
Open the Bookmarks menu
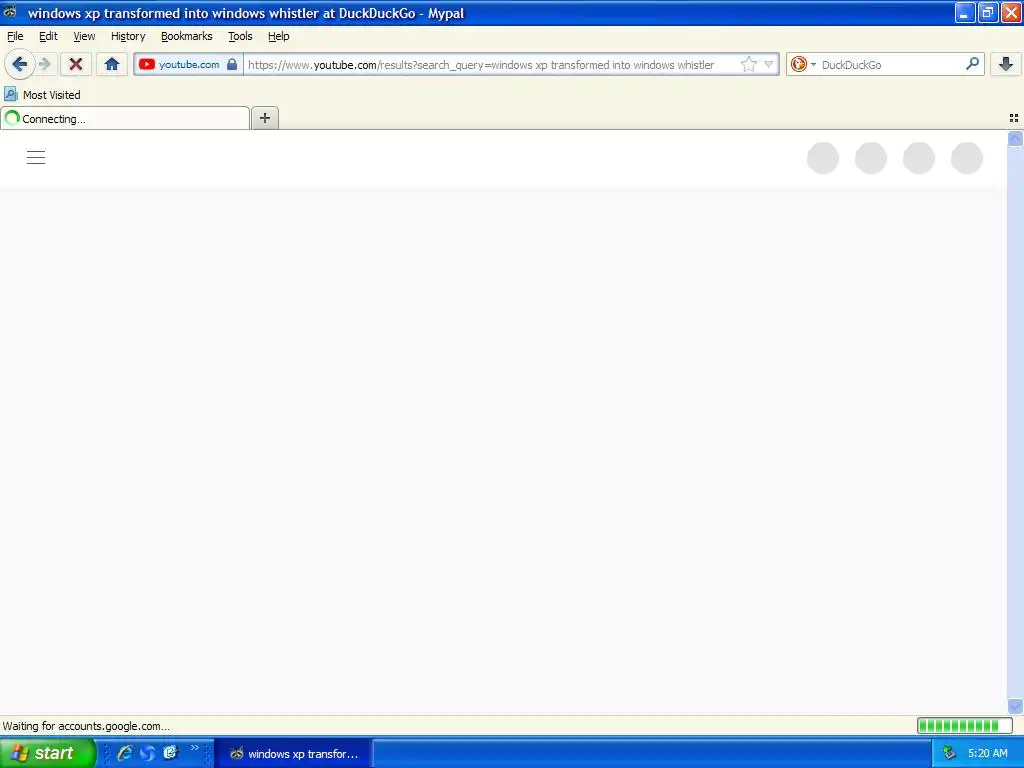click(x=187, y=36)
